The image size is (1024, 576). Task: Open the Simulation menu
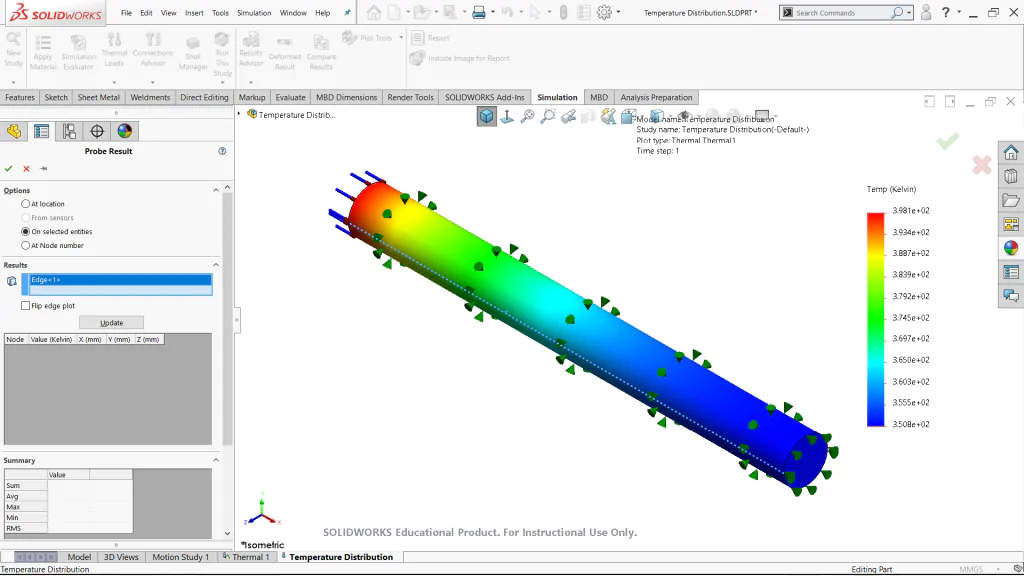coord(254,12)
